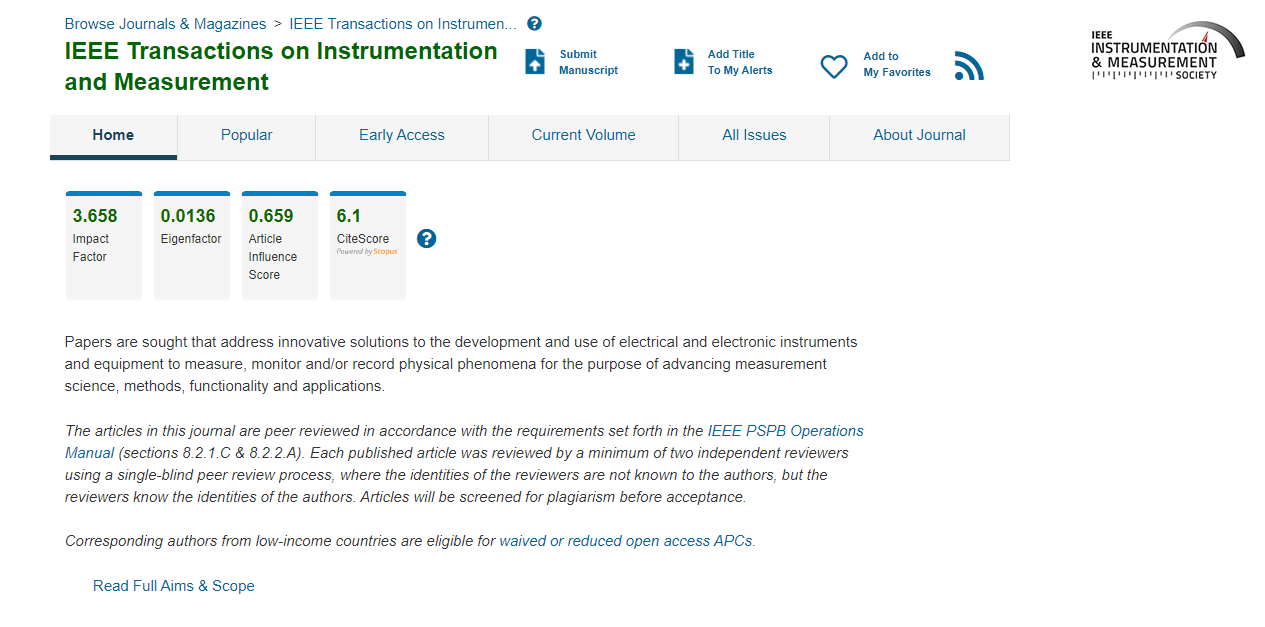Go to the All Issues tab
1265x627 pixels.
(x=754, y=136)
